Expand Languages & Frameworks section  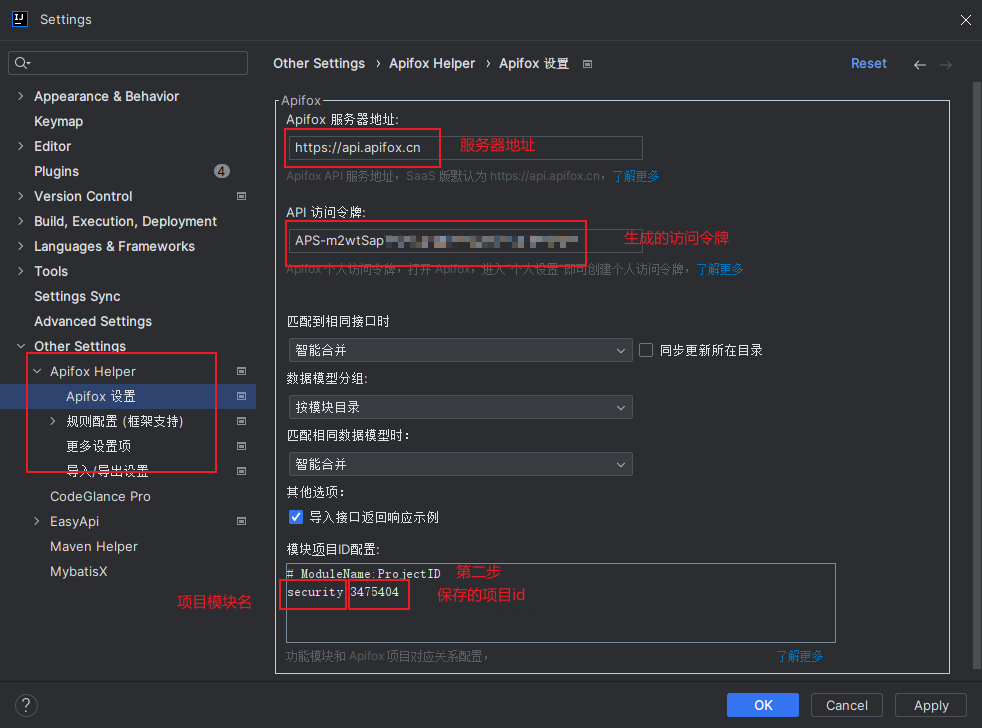point(21,246)
